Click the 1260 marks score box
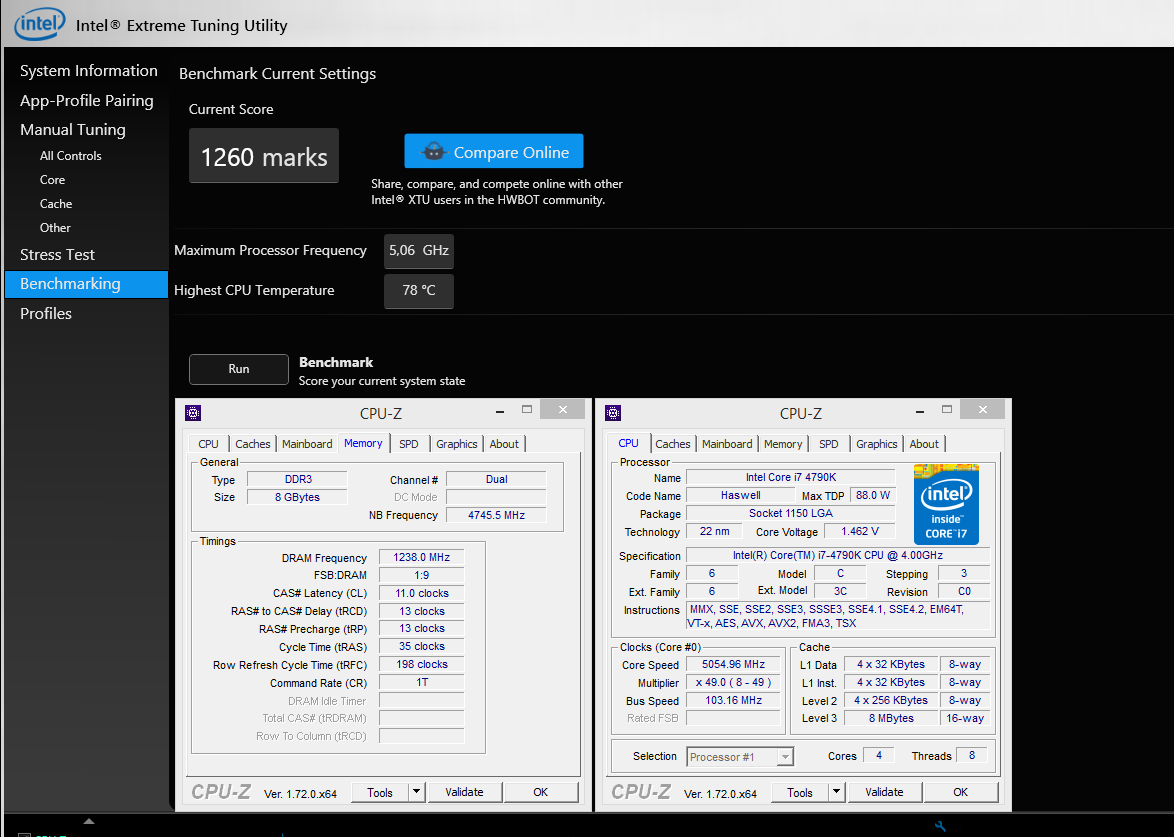The image size is (1174, 837). pos(264,156)
